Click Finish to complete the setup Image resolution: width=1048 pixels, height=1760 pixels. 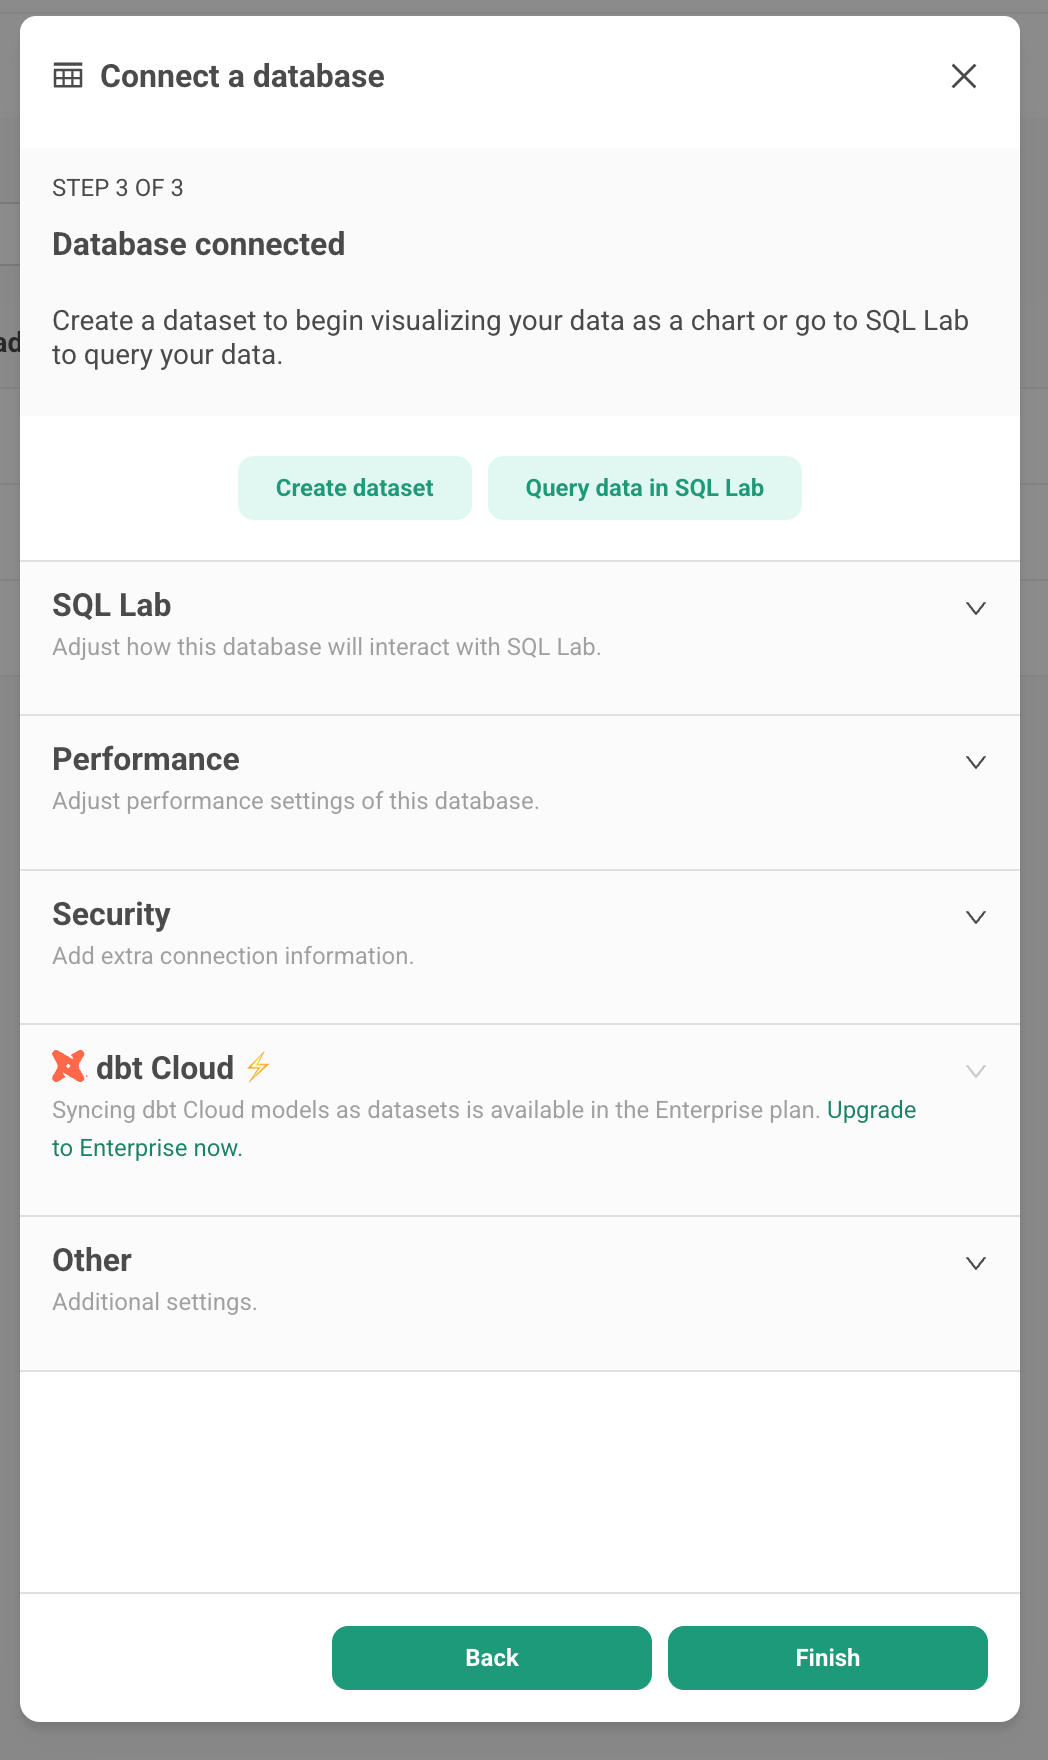pyautogui.click(x=828, y=1658)
